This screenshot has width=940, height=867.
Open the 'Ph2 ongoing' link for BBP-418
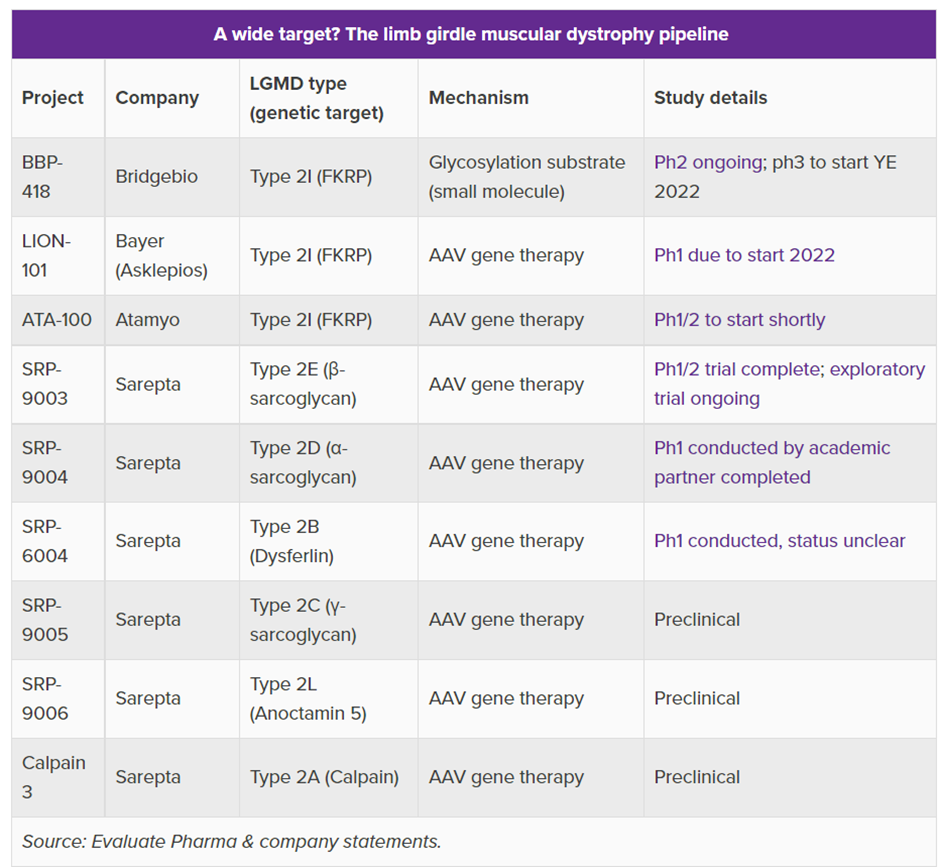707,162
